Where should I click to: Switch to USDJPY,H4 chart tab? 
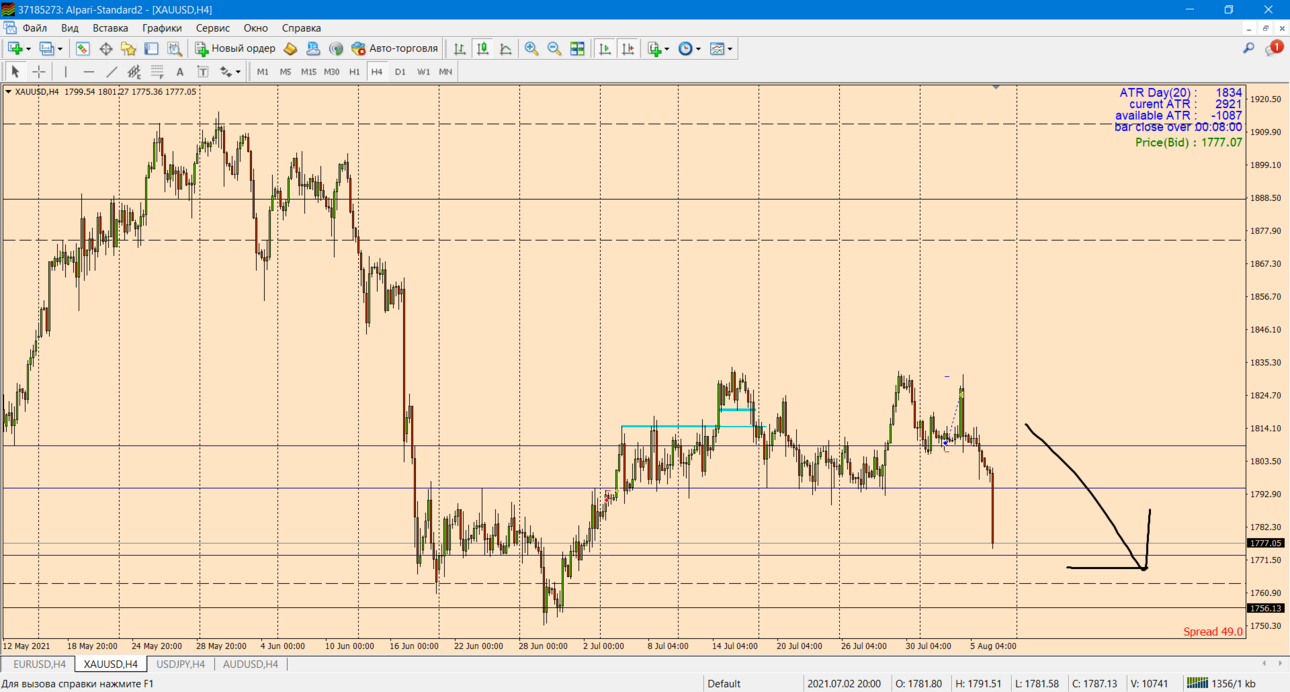(x=181, y=664)
